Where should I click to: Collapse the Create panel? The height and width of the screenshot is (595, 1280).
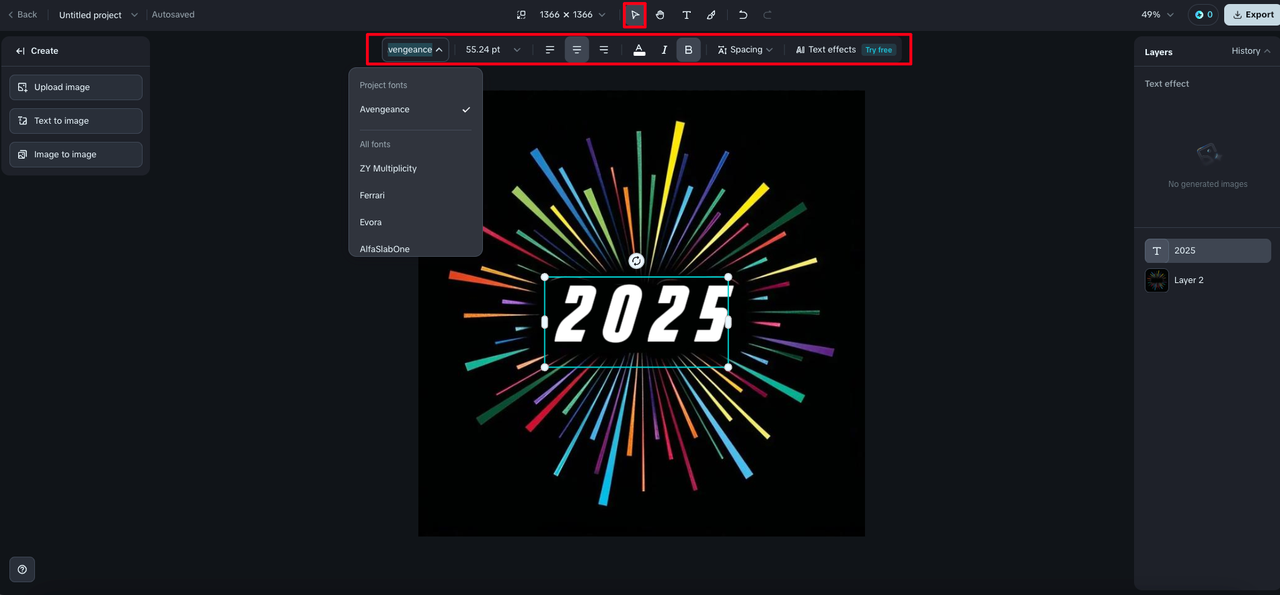[20, 51]
